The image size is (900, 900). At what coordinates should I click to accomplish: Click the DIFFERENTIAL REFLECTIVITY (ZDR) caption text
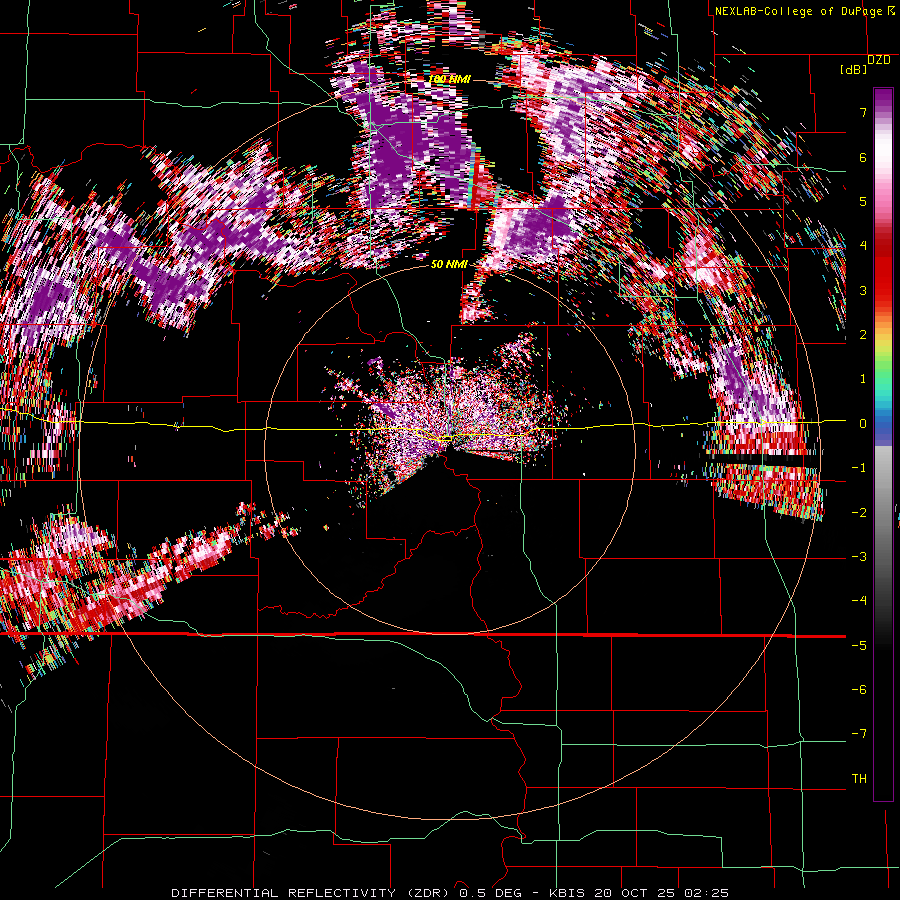pyautogui.click(x=310, y=893)
